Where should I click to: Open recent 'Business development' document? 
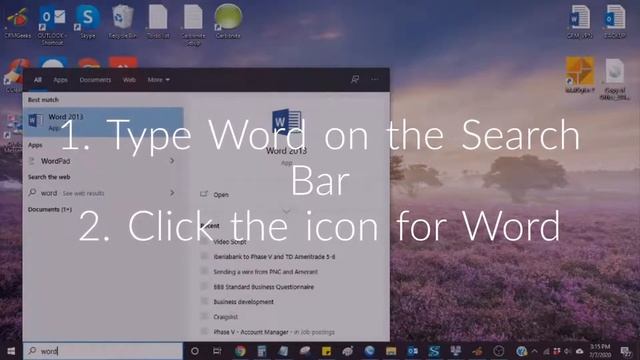243,302
